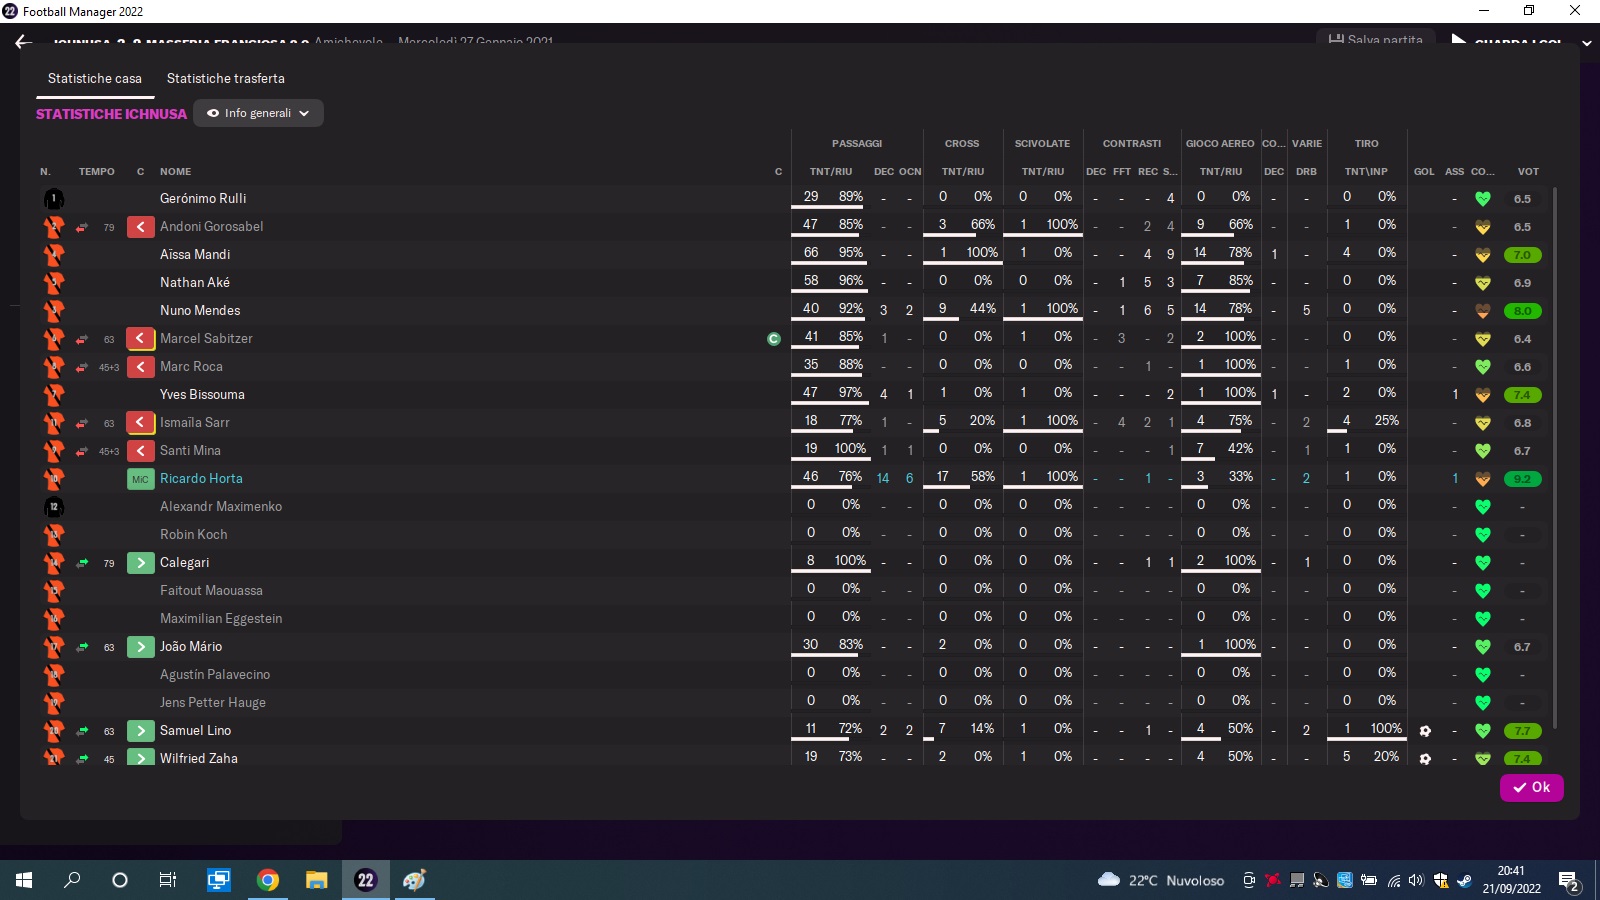
Task: Click the substitution swap icon beside Andoni Gorosabel
Action: pos(82,227)
